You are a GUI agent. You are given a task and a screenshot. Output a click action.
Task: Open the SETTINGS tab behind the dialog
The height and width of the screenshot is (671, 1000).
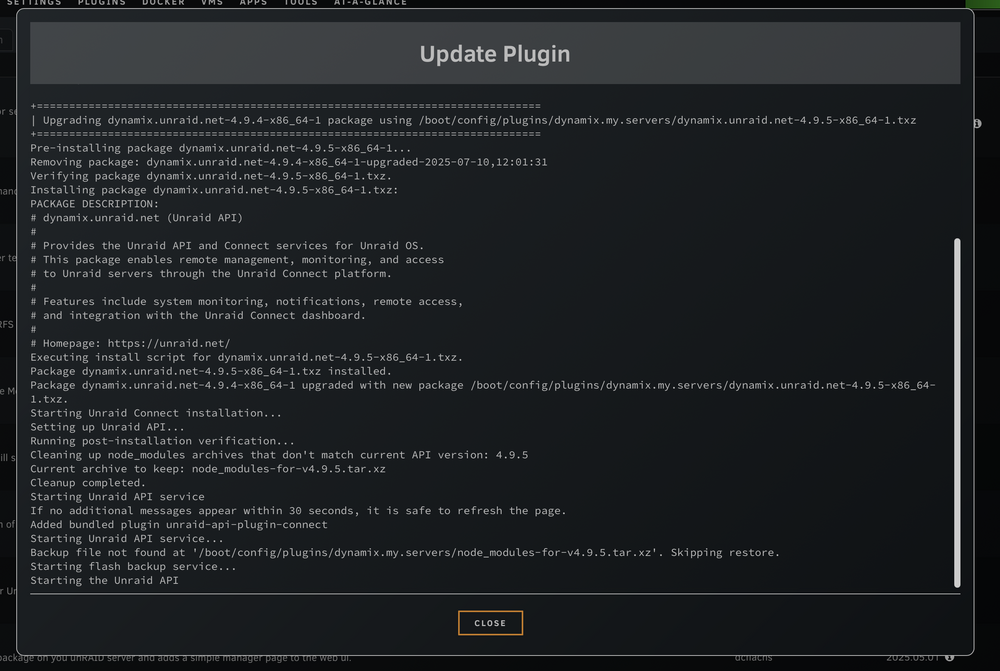(x=34, y=3)
